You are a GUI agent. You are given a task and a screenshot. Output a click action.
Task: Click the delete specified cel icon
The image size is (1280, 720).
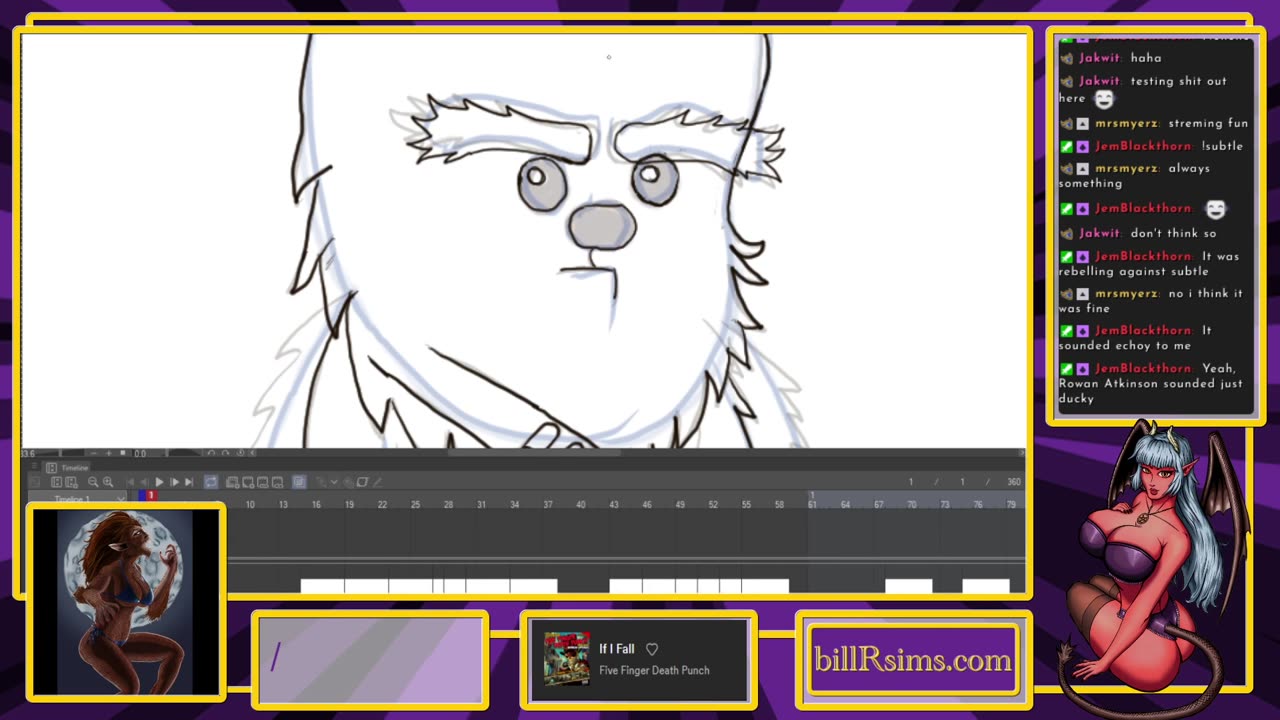click(x=277, y=482)
